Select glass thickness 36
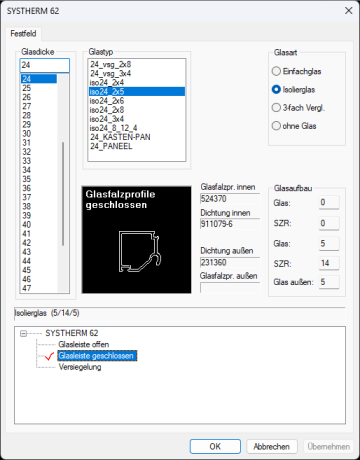Screen dimensions: 360x460 39,188
